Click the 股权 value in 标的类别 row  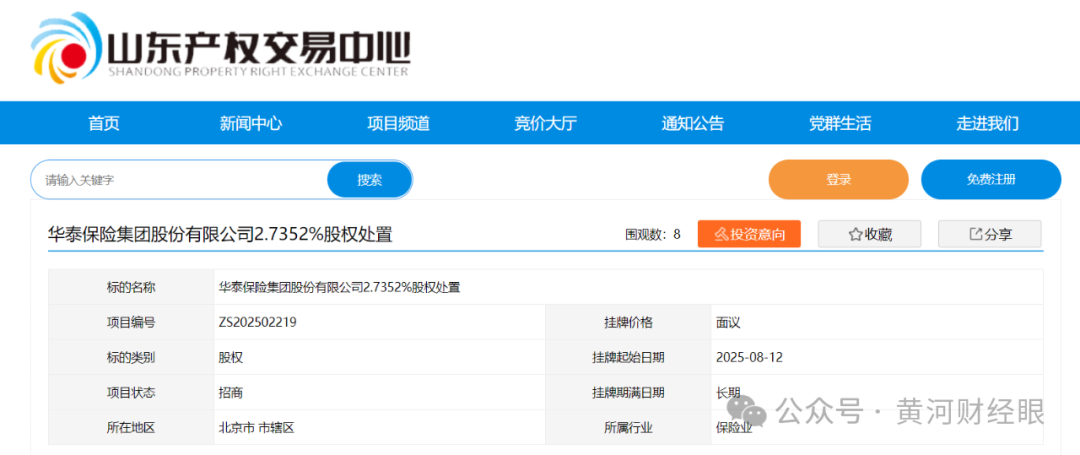(x=230, y=357)
